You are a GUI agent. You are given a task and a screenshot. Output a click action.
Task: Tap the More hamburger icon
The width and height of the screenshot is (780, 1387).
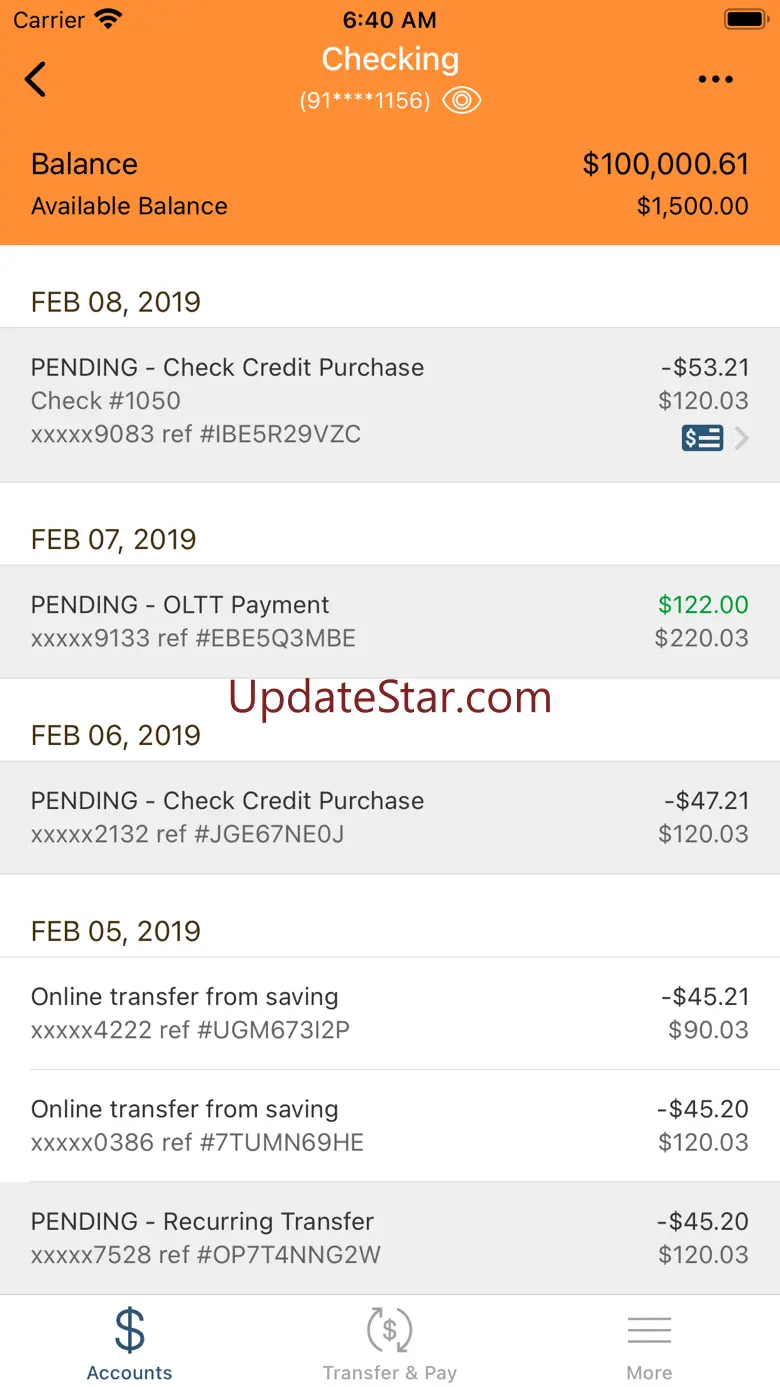click(649, 1330)
